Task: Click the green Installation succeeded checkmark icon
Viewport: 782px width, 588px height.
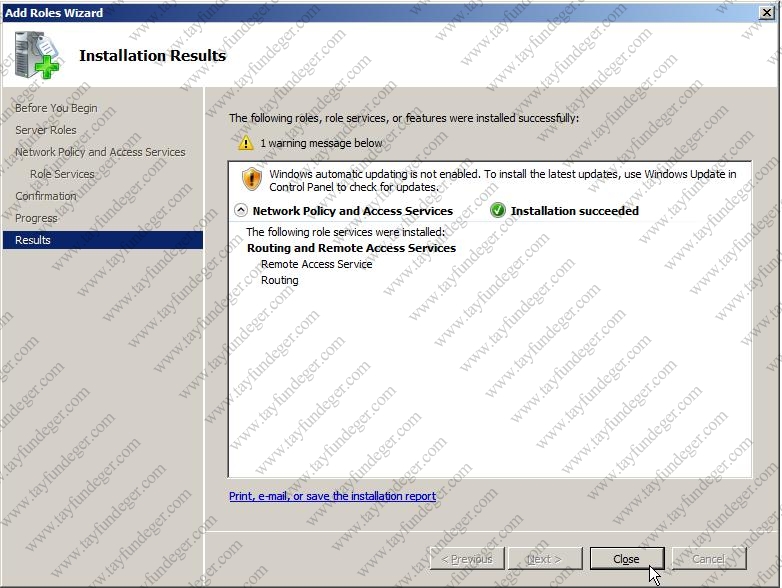Action: pos(498,211)
